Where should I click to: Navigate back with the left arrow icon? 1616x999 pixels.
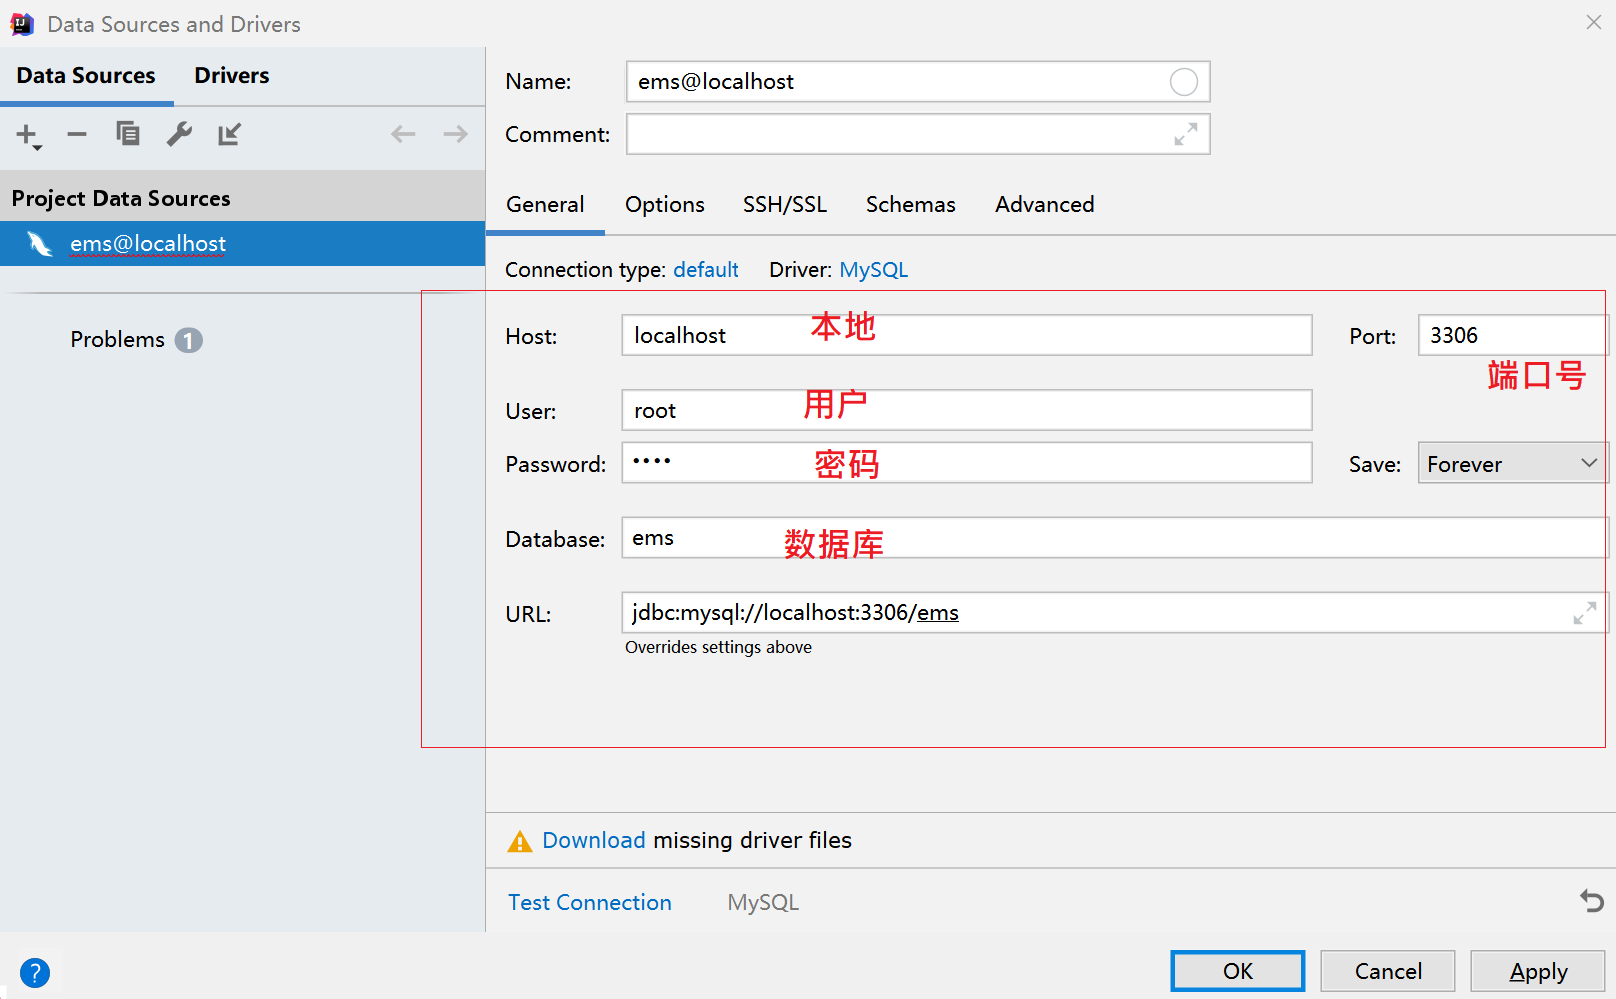(403, 134)
